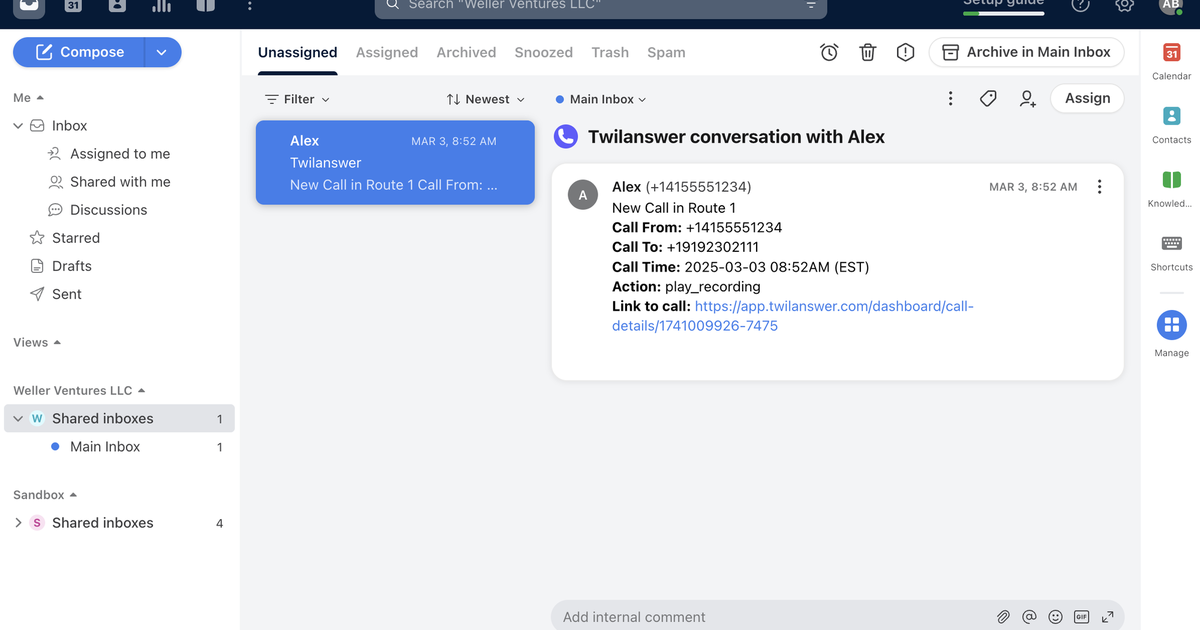The image size is (1200, 630).
Task: Open the Archived tab
Action: pyautogui.click(x=466, y=52)
